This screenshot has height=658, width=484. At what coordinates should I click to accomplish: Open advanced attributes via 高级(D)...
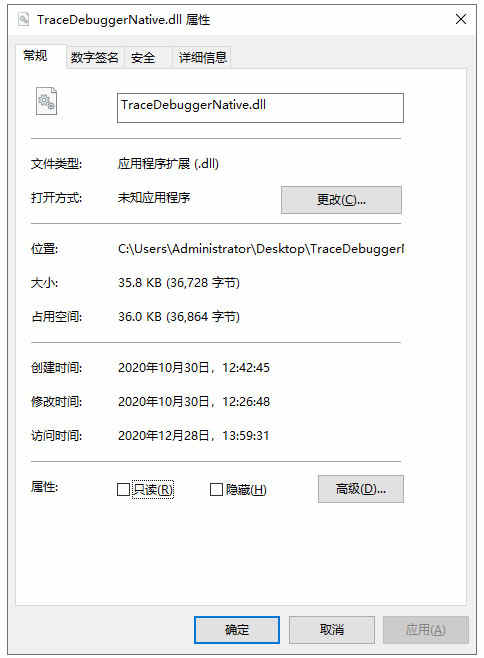(361, 489)
